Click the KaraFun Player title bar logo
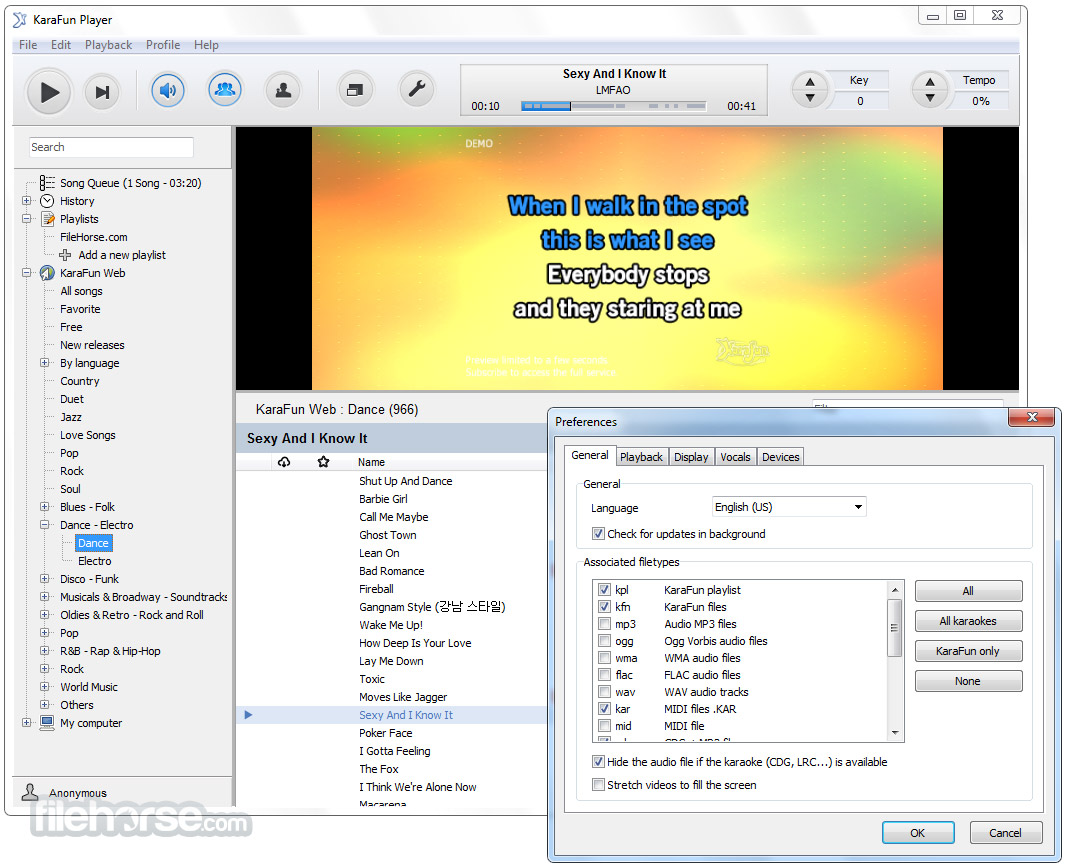The height and width of the screenshot is (867, 1066). 20,20
